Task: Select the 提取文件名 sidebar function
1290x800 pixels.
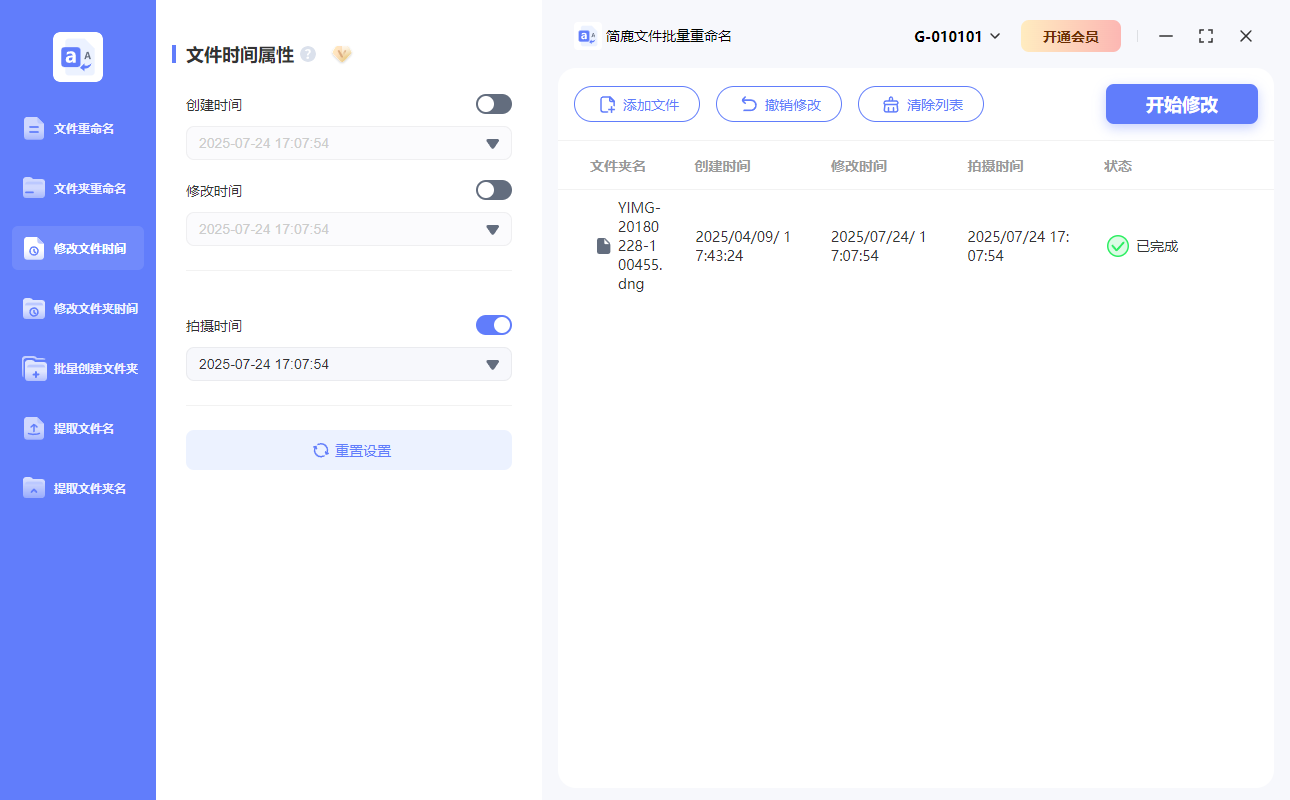Action: 77,428
